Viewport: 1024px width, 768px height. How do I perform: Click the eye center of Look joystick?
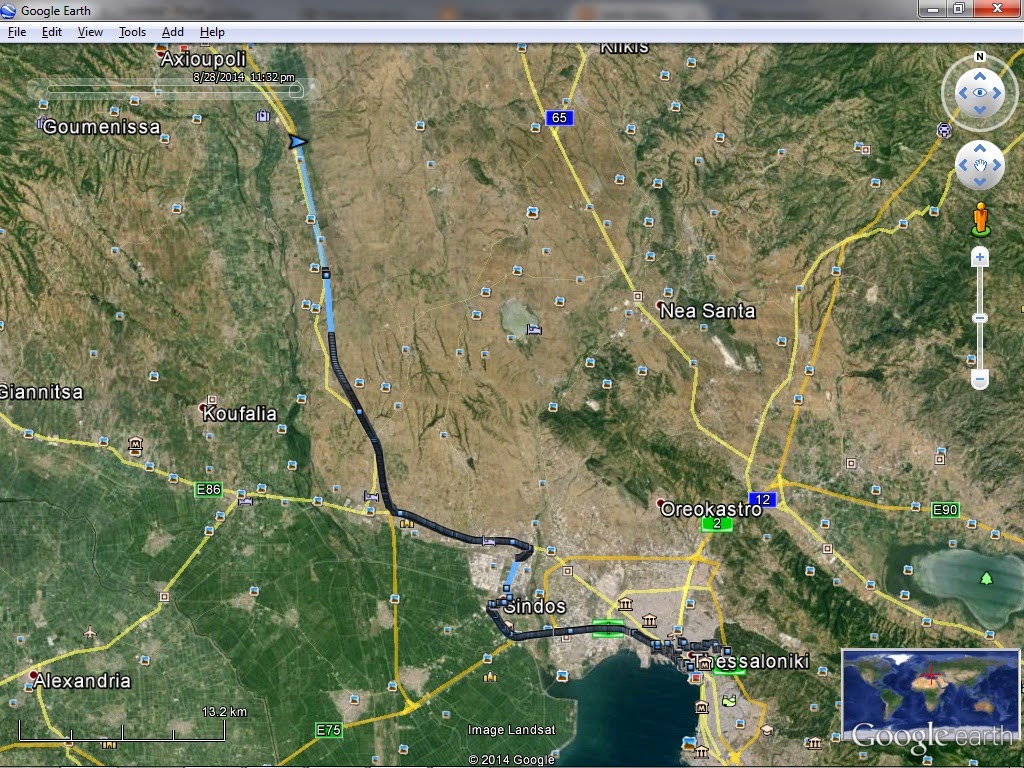pyautogui.click(x=980, y=93)
